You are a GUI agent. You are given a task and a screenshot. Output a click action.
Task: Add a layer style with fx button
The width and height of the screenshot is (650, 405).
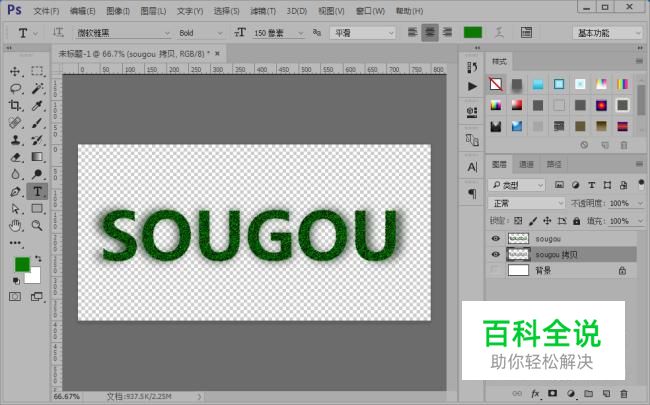tap(535, 393)
